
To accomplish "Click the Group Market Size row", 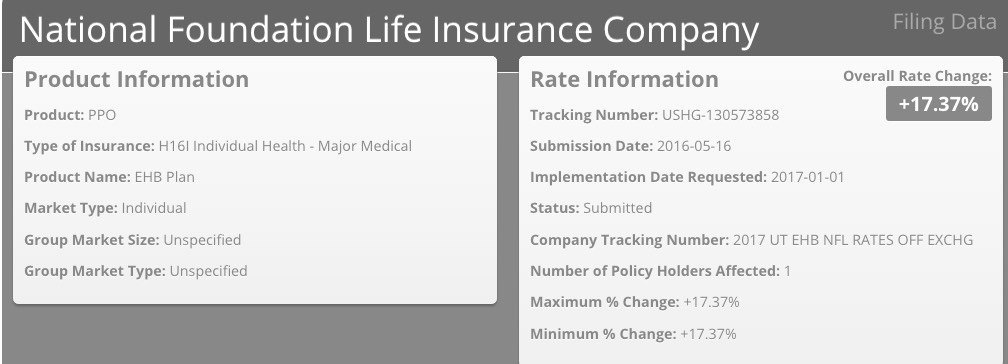I will point(132,240).
